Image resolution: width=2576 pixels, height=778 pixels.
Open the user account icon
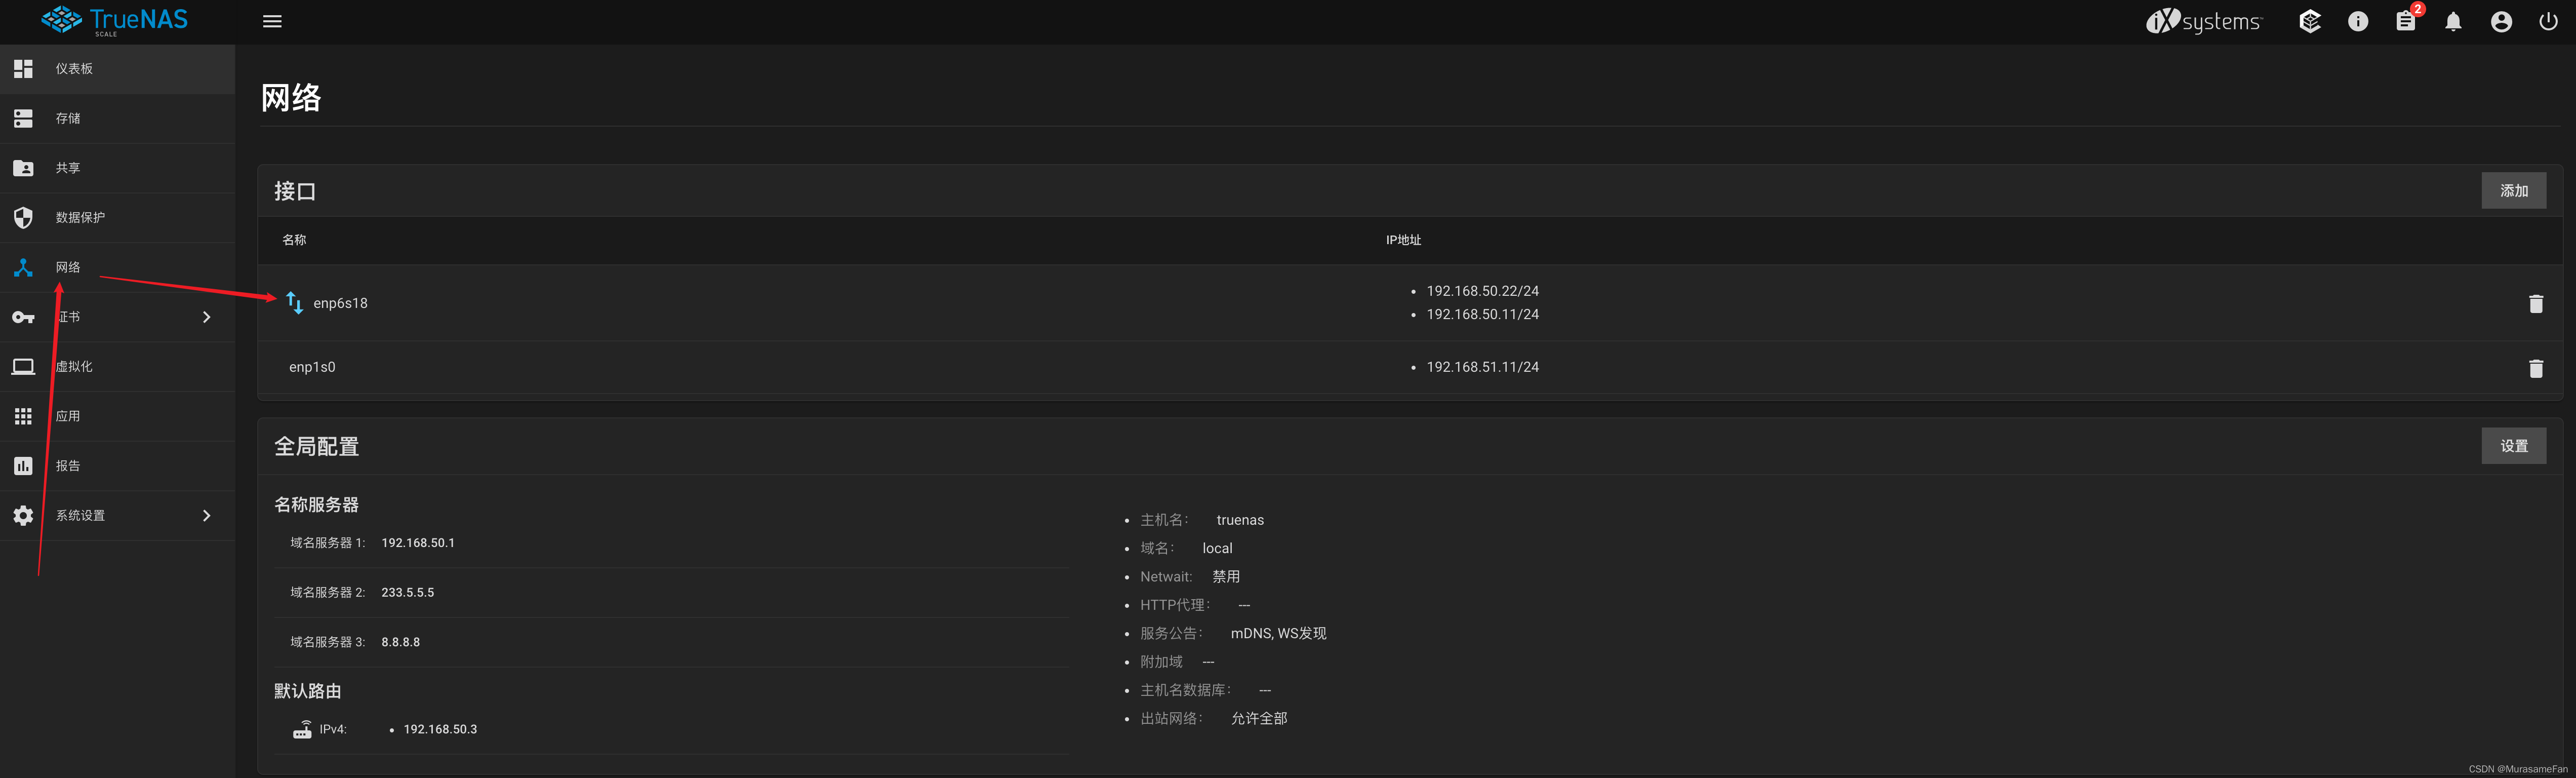pos(2501,21)
